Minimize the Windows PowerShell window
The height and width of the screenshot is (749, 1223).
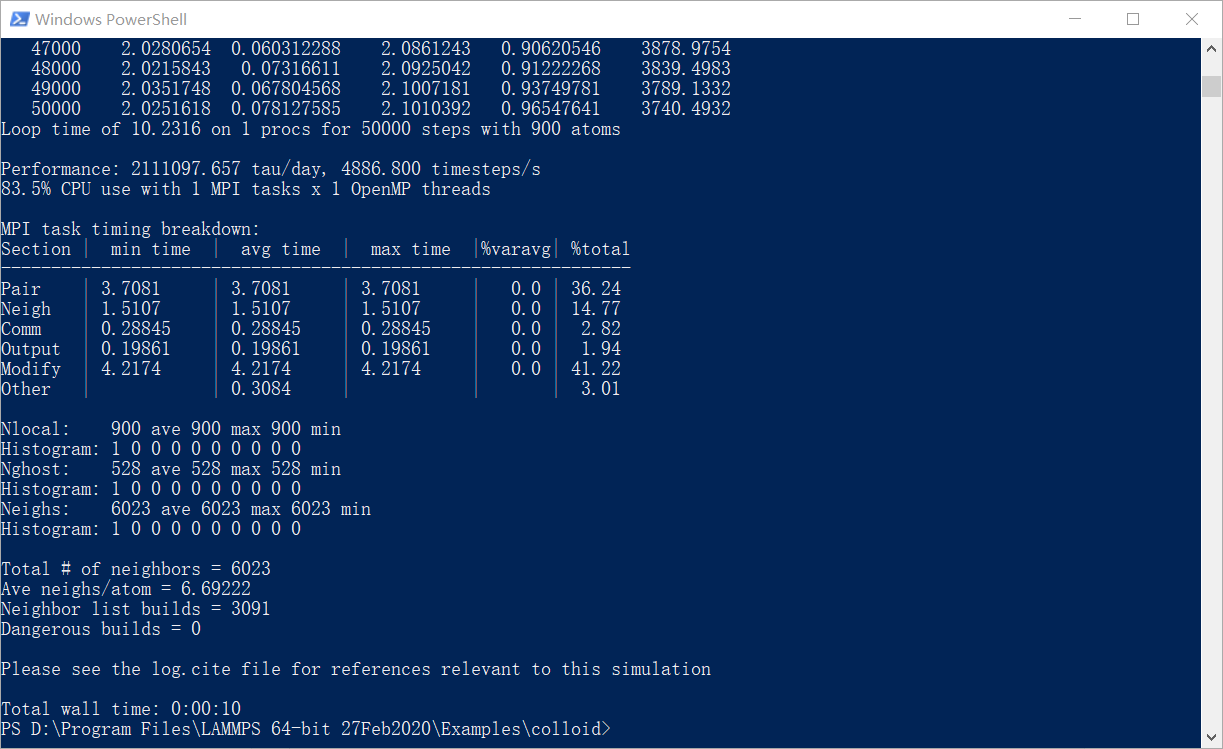[x=1075, y=19]
